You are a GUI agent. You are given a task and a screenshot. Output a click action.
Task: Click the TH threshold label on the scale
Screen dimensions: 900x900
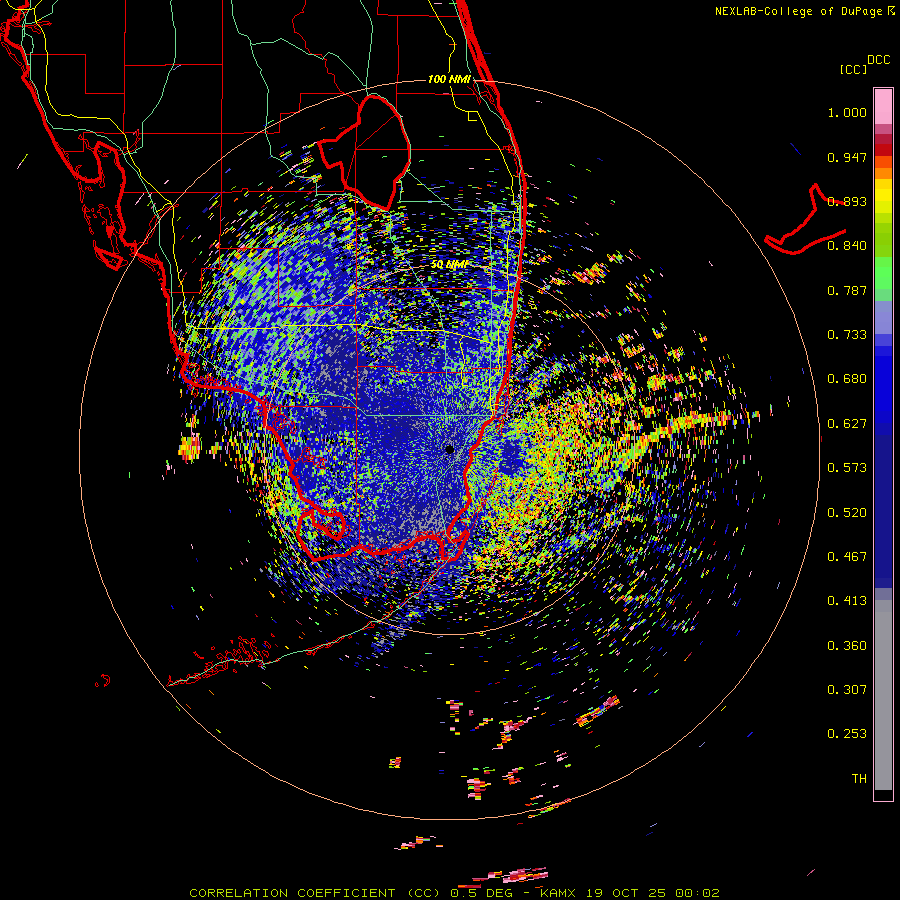pos(859,779)
